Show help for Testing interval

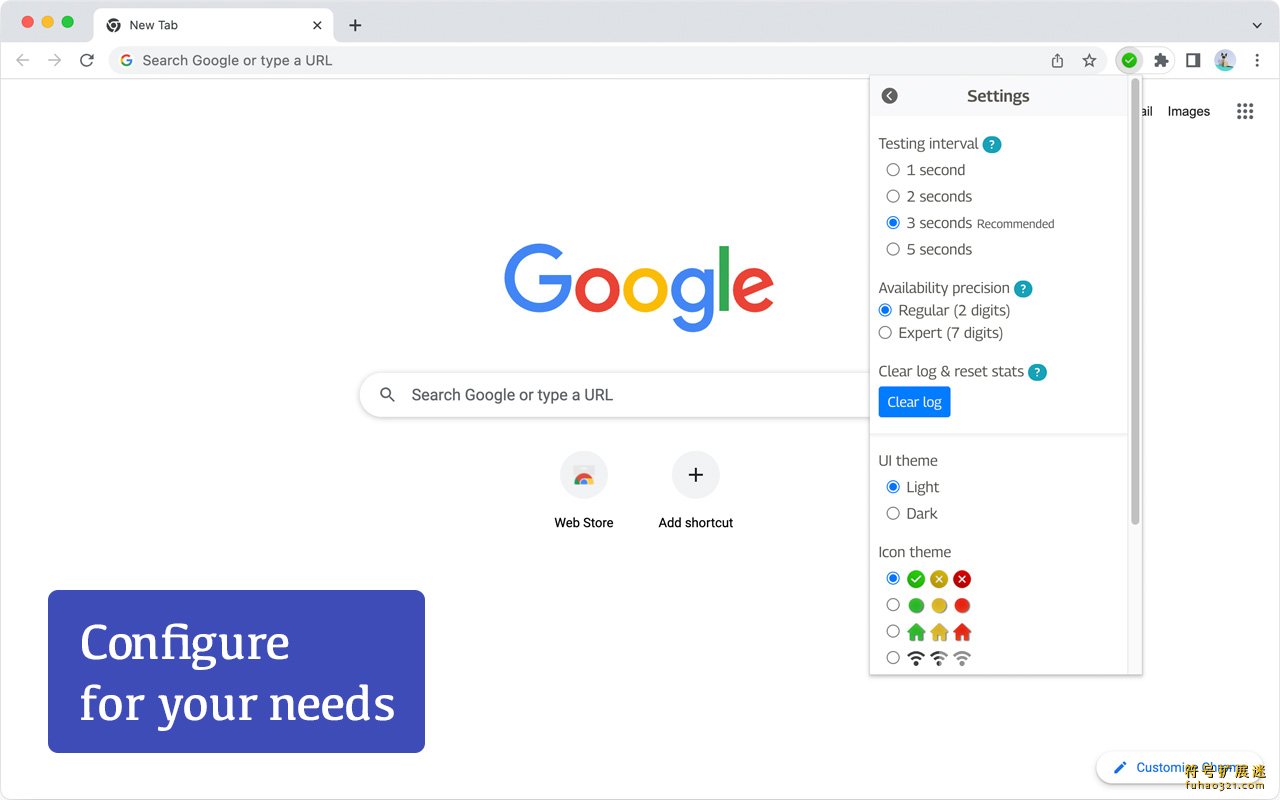pos(991,144)
